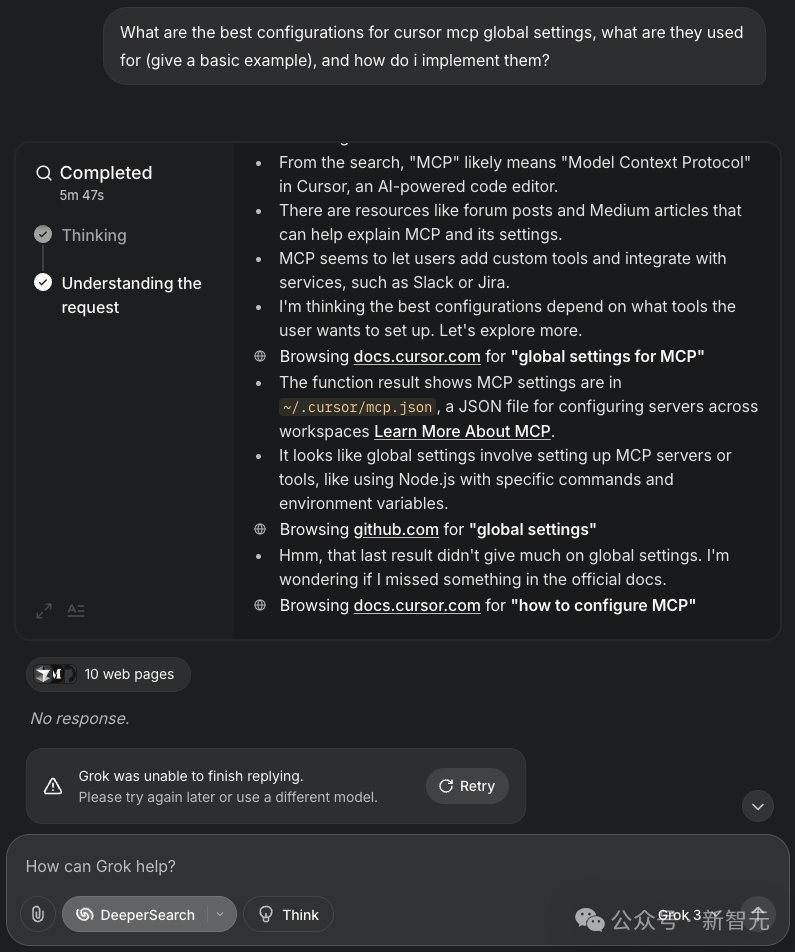Screen dimensions: 795x952
Task: Open the github.com link
Action: tap(396, 529)
